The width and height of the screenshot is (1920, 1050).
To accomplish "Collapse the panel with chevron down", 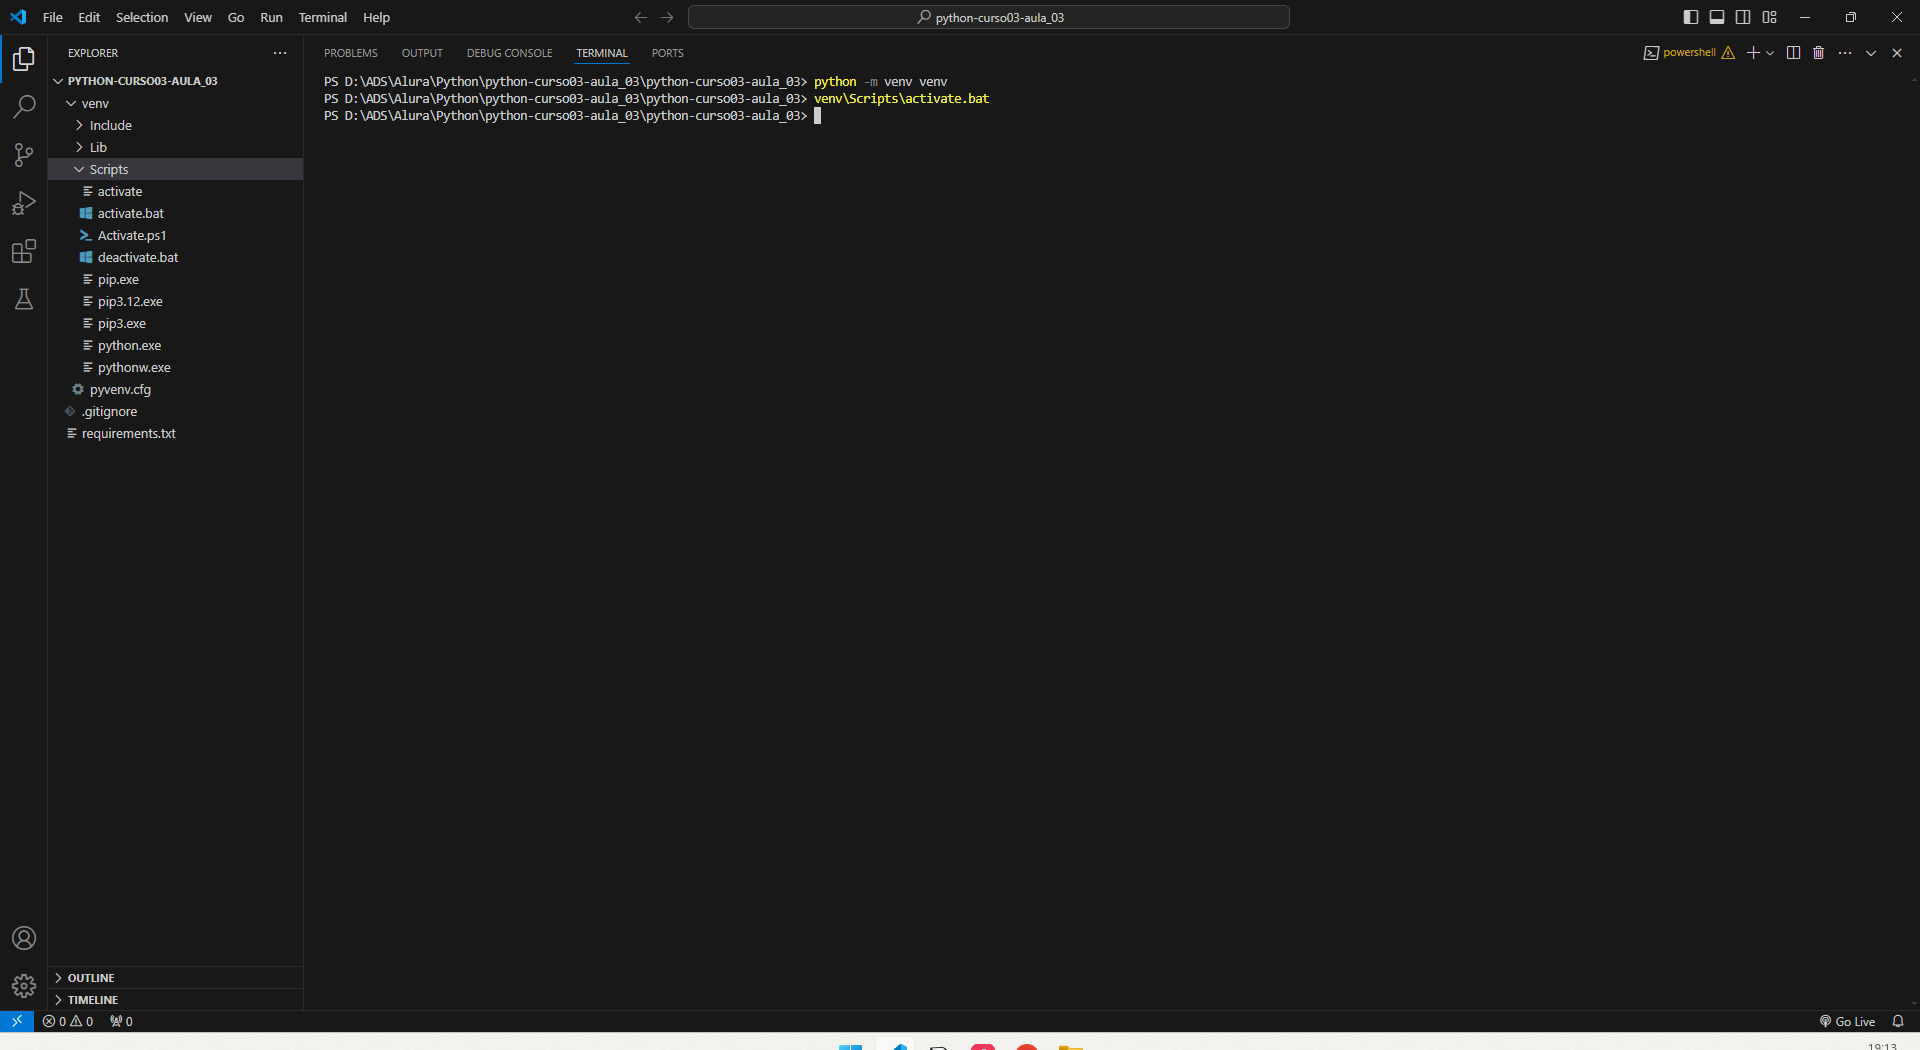I will point(1871,53).
